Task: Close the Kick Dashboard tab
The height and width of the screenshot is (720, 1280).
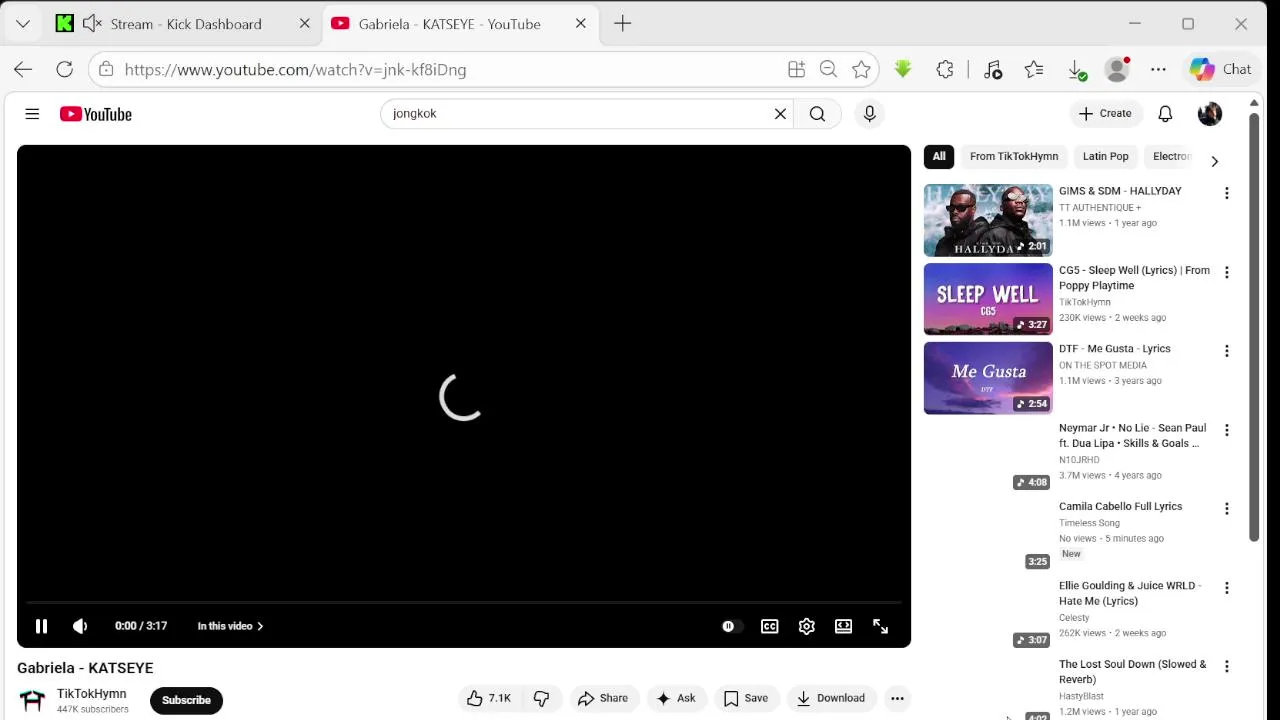Action: coord(305,24)
